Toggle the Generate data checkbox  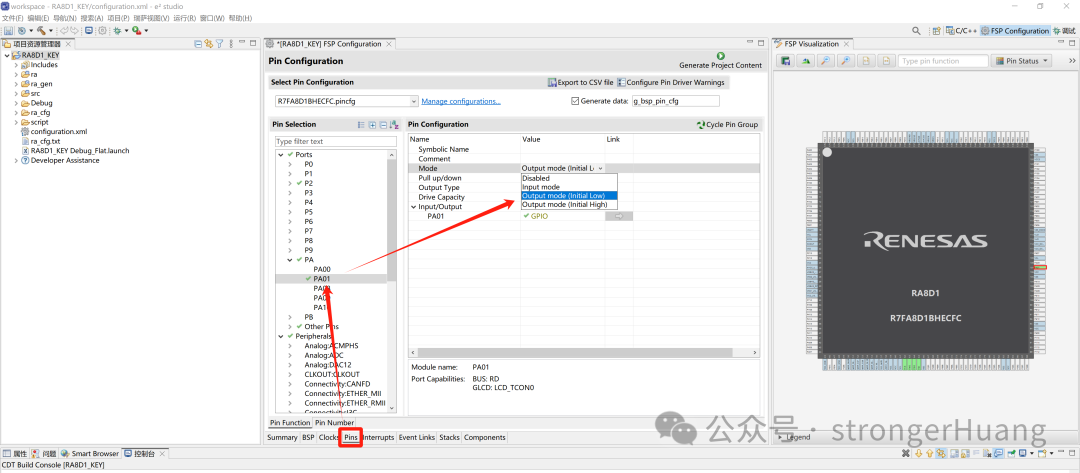pos(575,101)
